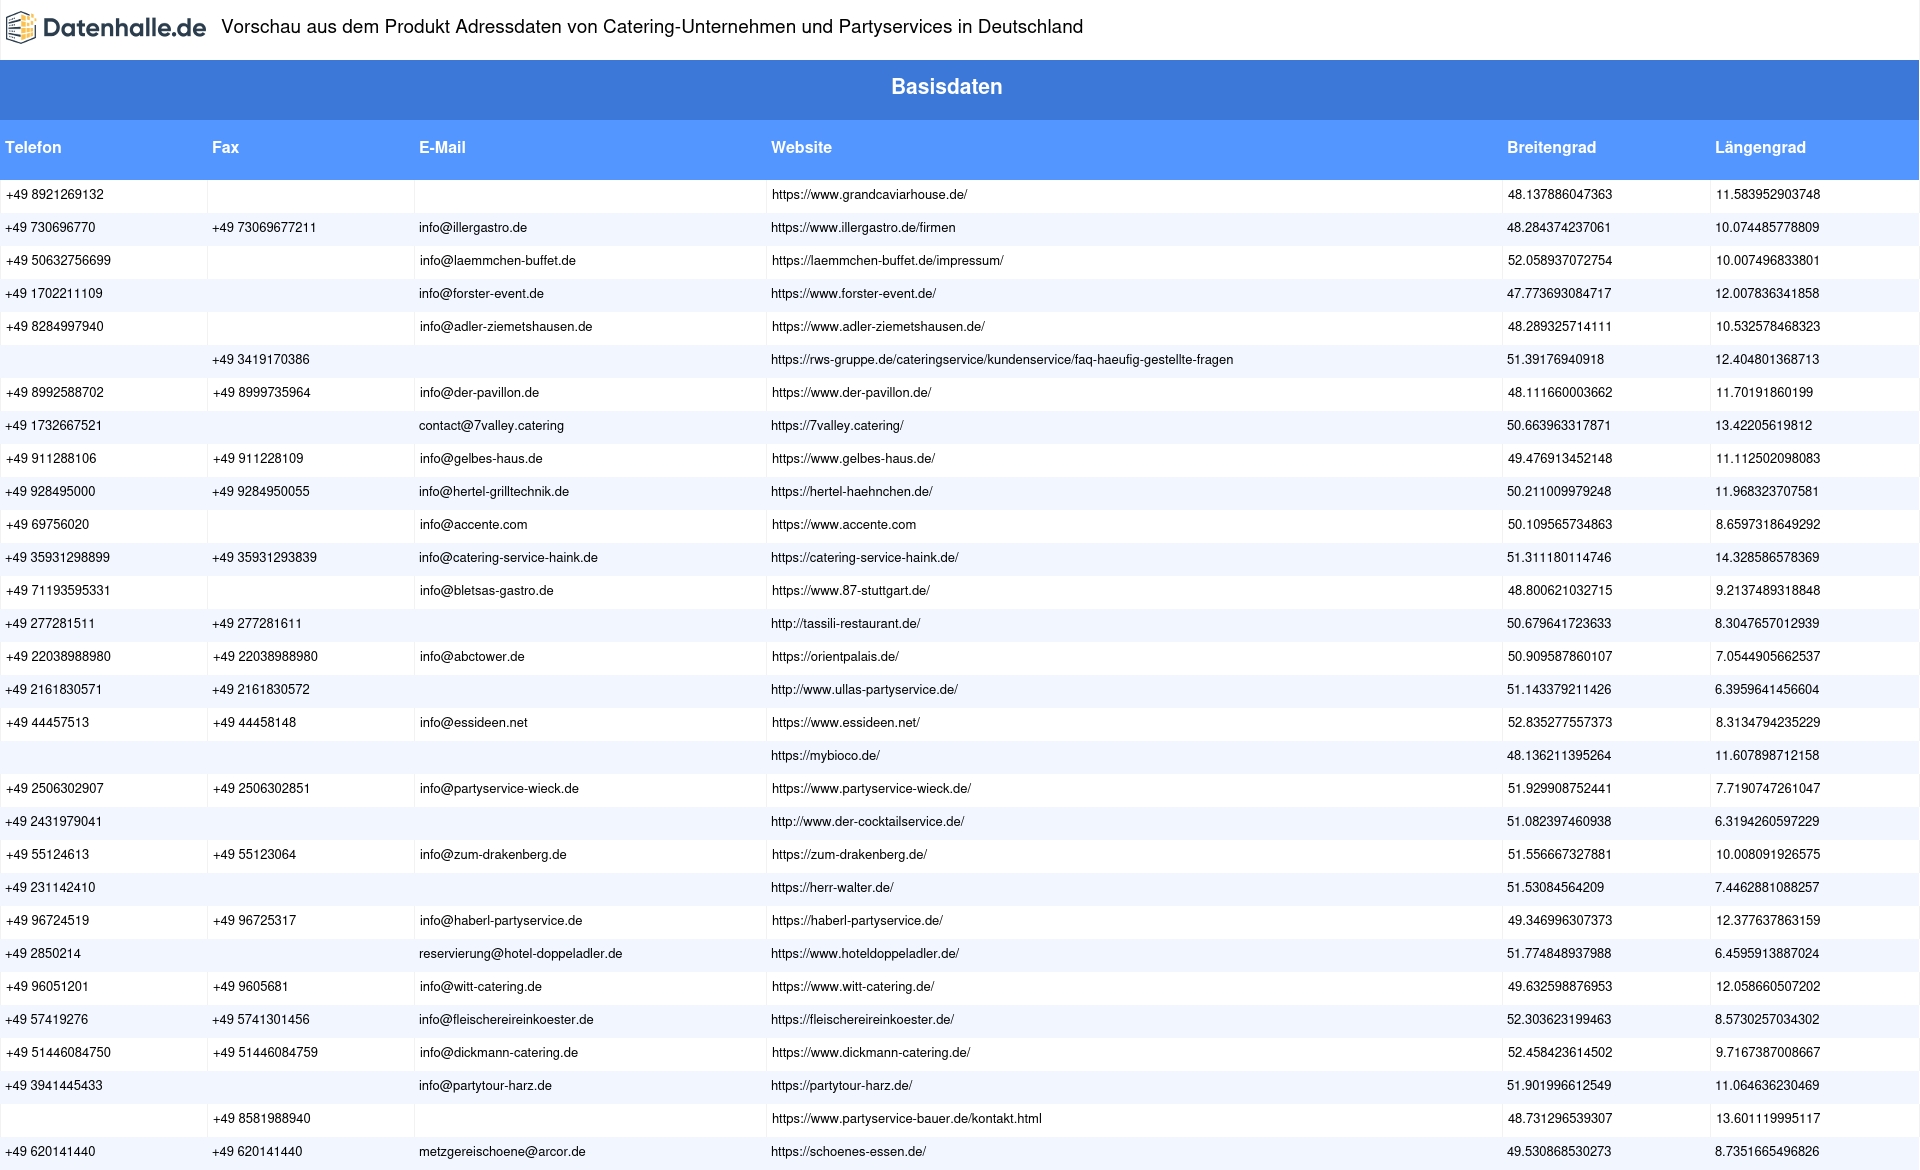
Task: Open https://herr-walter.de/ website cell
Action: click(832, 888)
